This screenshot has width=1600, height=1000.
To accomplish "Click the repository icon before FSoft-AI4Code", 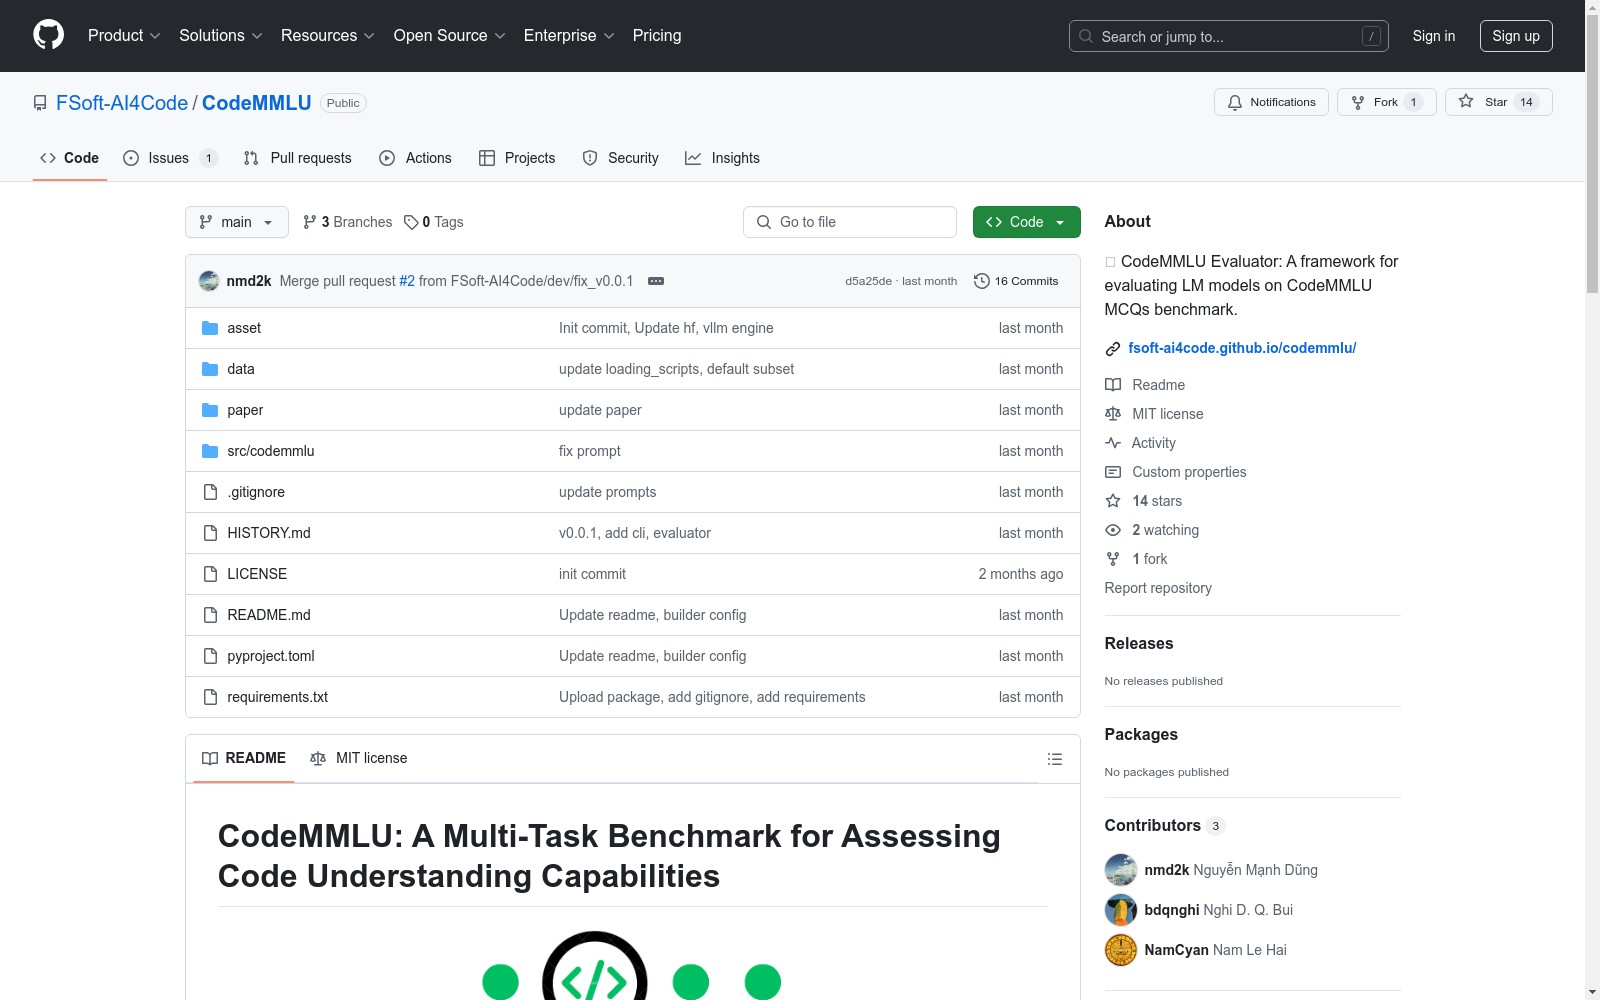I will pyautogui.click(x=40, y=103).
